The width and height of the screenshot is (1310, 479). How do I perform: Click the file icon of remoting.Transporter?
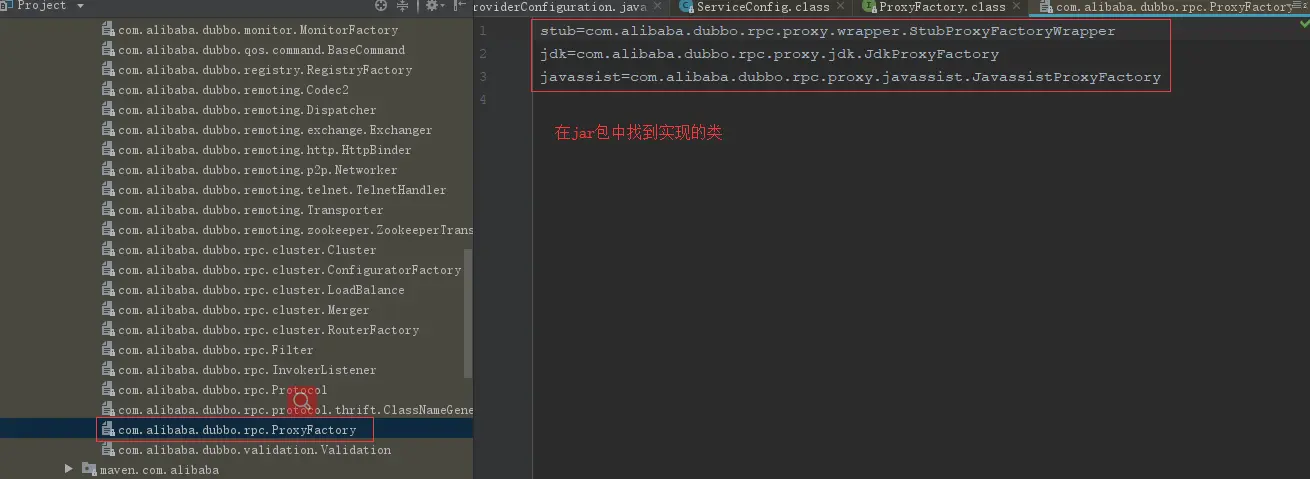(x=108, y=210)
